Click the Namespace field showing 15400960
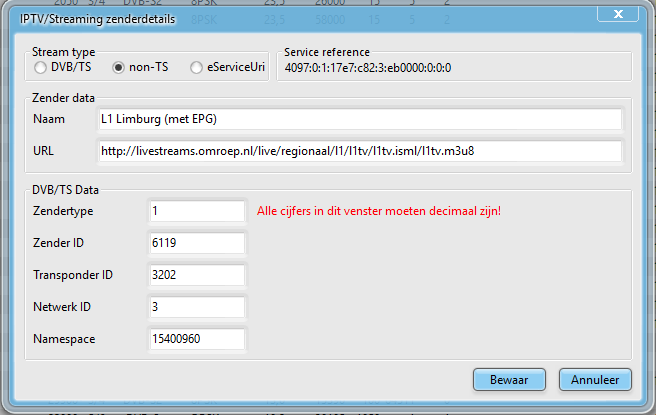Viewport: 656px width, 415px height. point(197,339)
